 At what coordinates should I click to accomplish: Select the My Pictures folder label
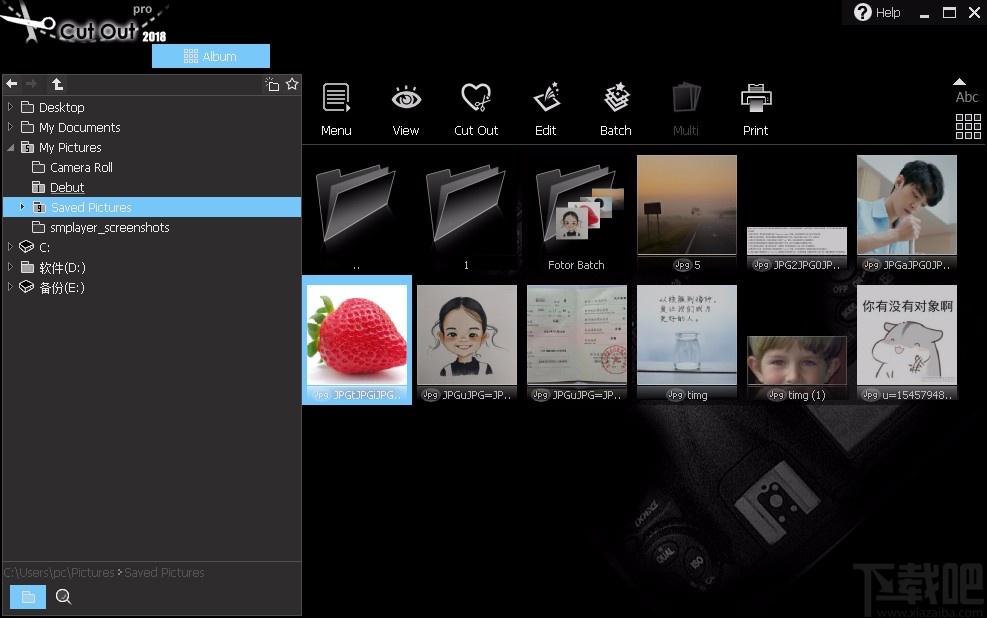click(70, 147)
